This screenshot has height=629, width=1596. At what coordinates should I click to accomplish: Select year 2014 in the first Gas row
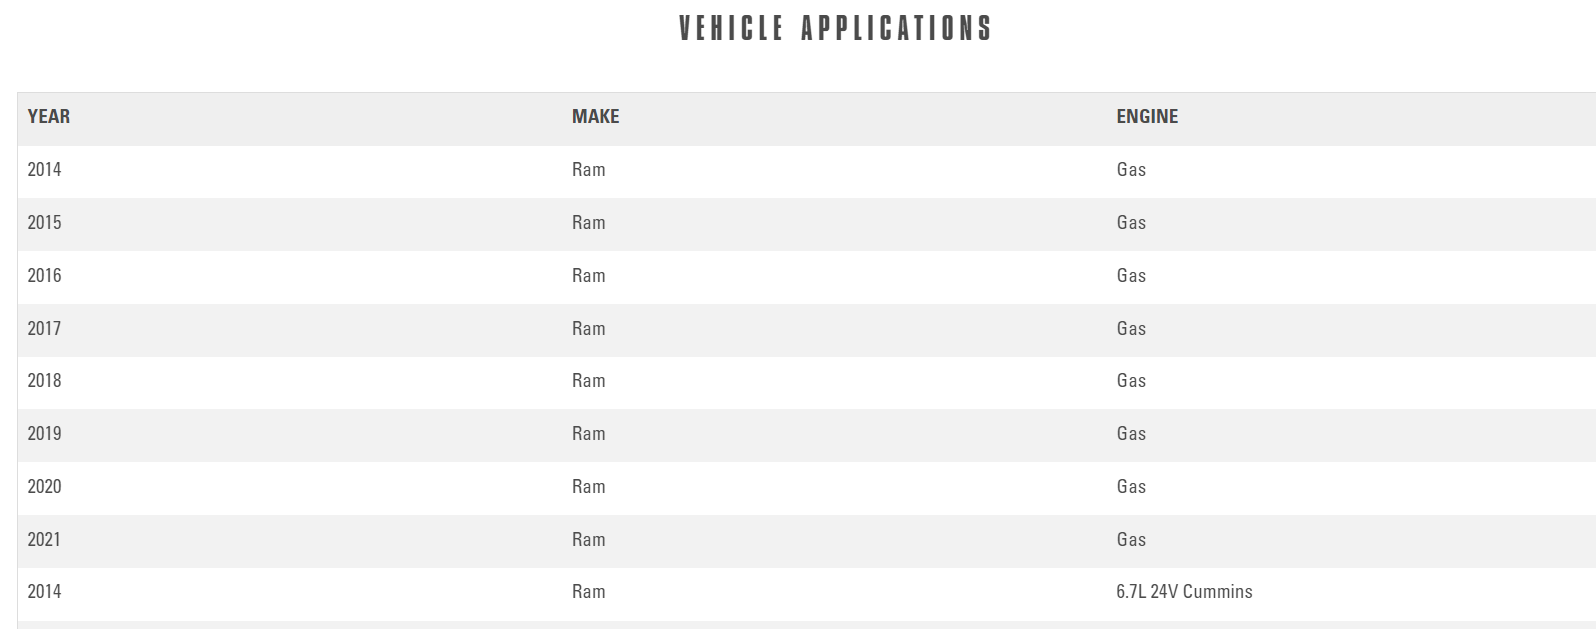coord(44,170)
